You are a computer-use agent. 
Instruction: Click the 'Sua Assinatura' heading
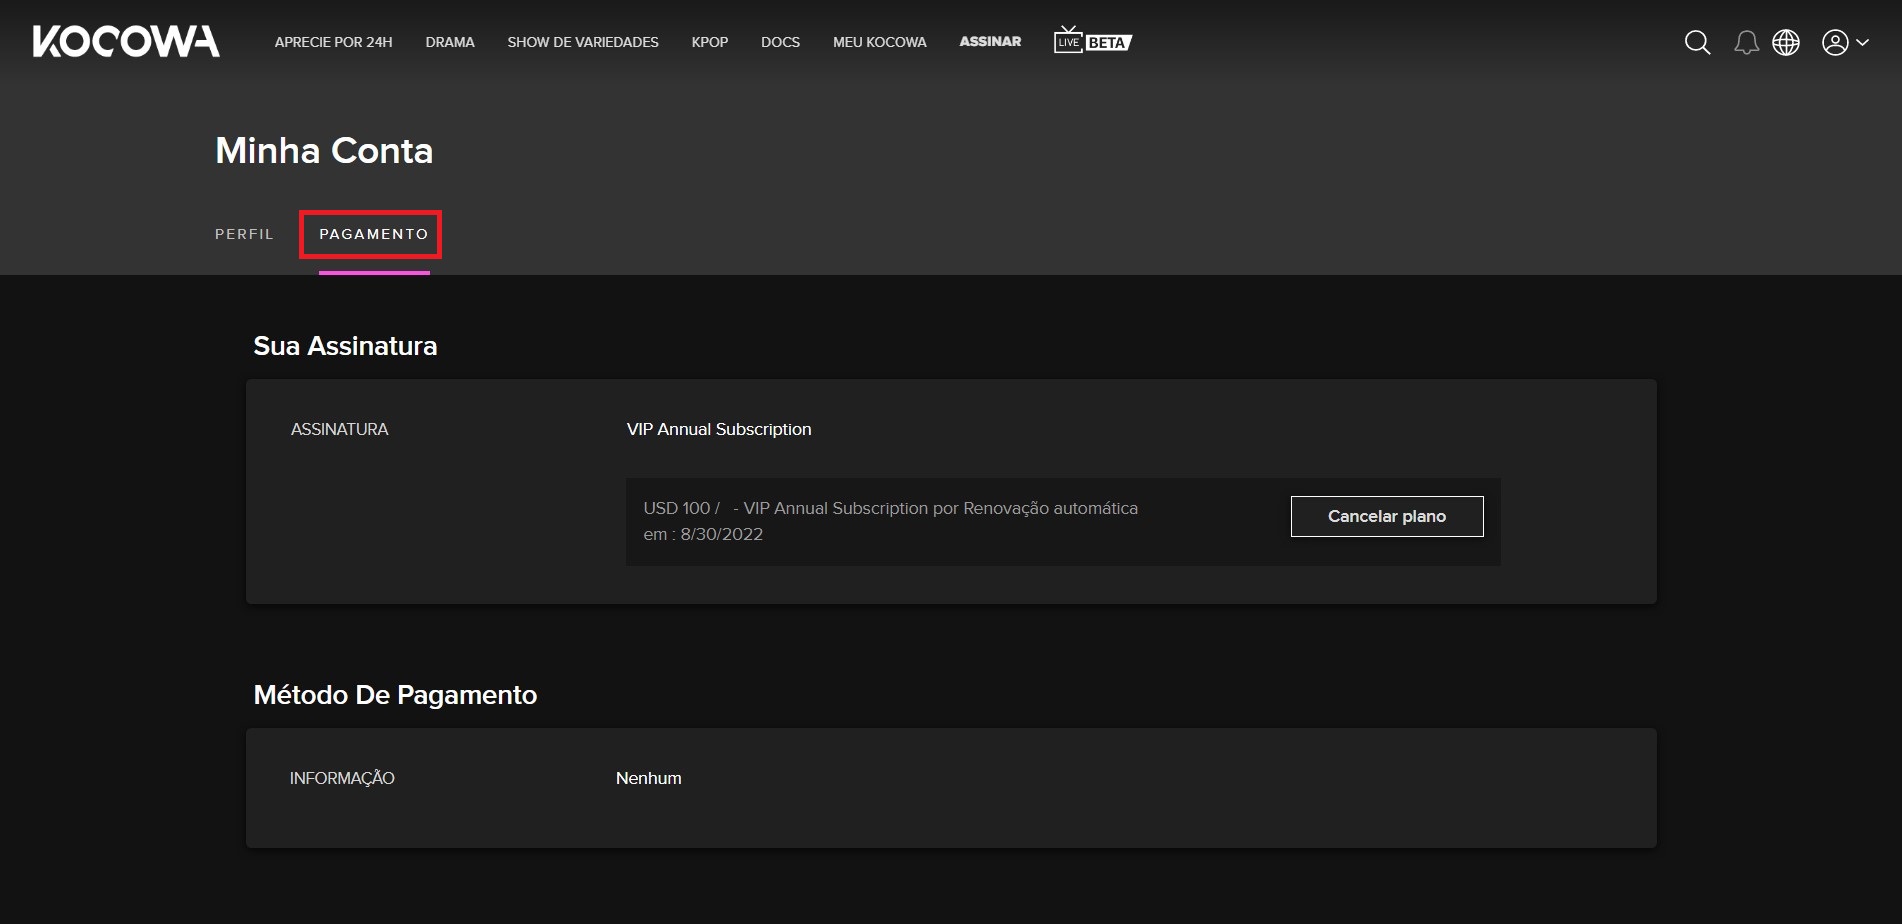click(x=345, y=346)
